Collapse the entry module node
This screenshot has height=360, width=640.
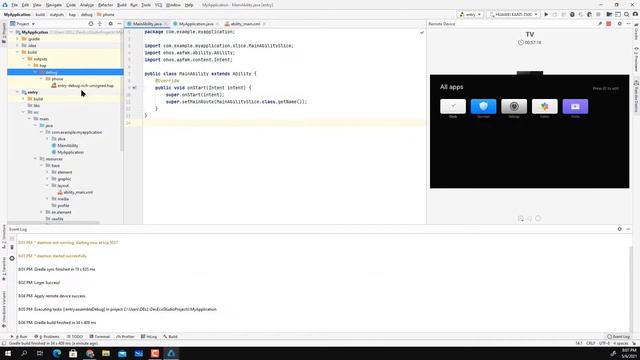tap(18, 92)
